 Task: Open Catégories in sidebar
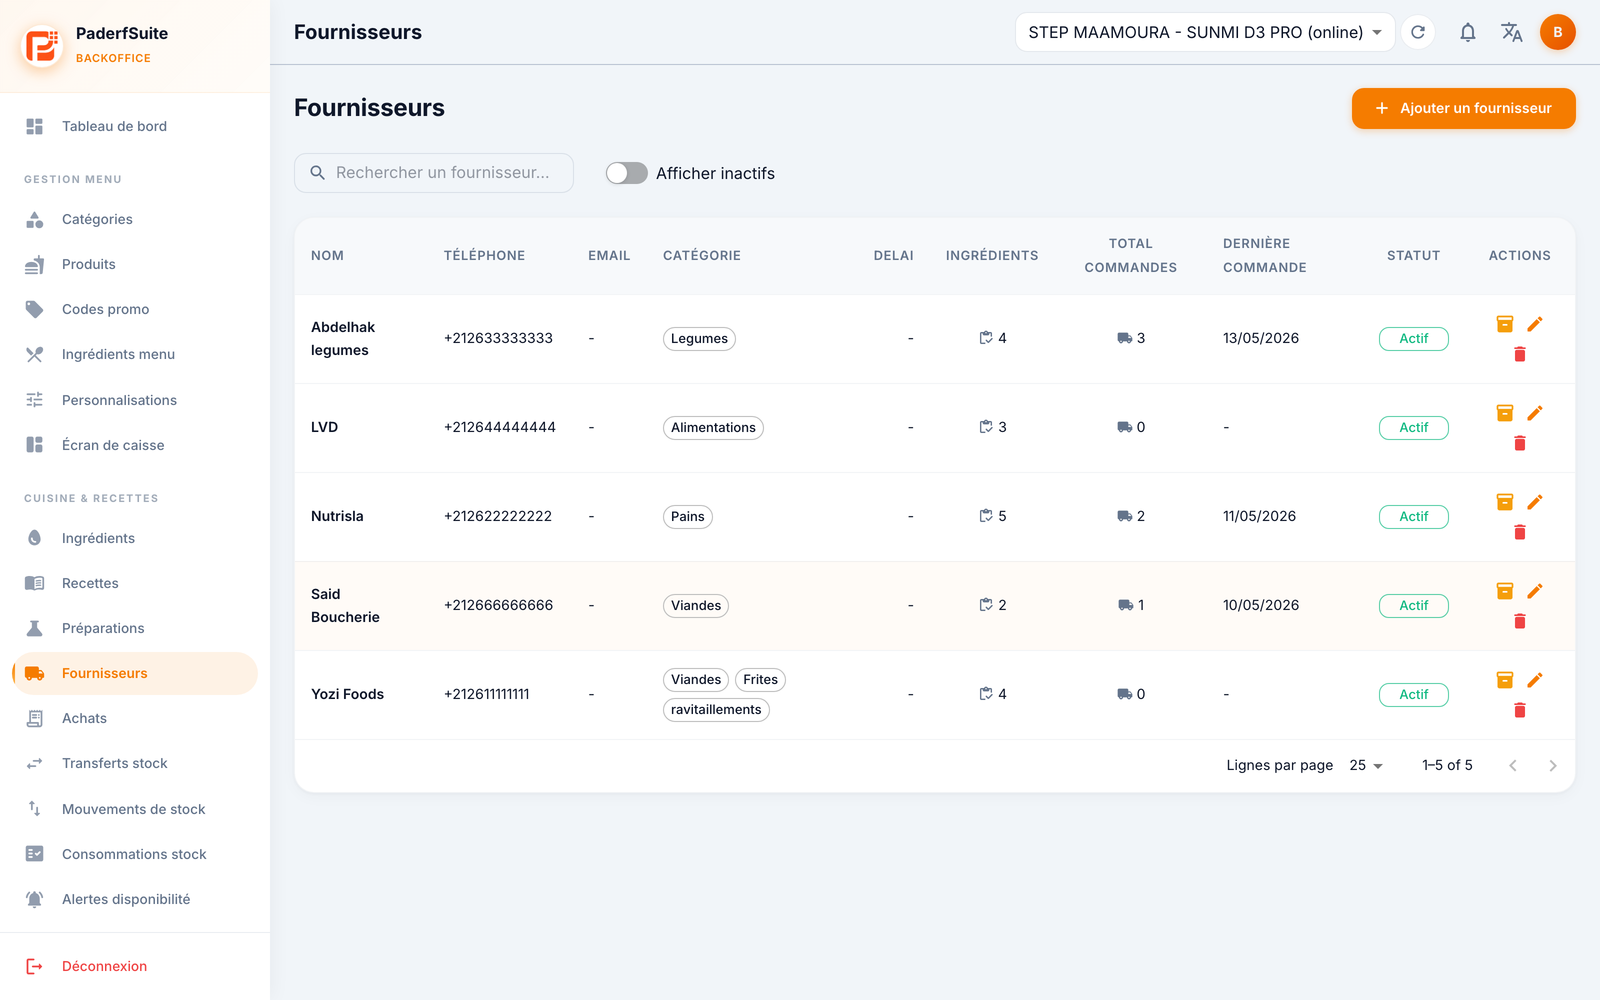click(x=135, y=219)
